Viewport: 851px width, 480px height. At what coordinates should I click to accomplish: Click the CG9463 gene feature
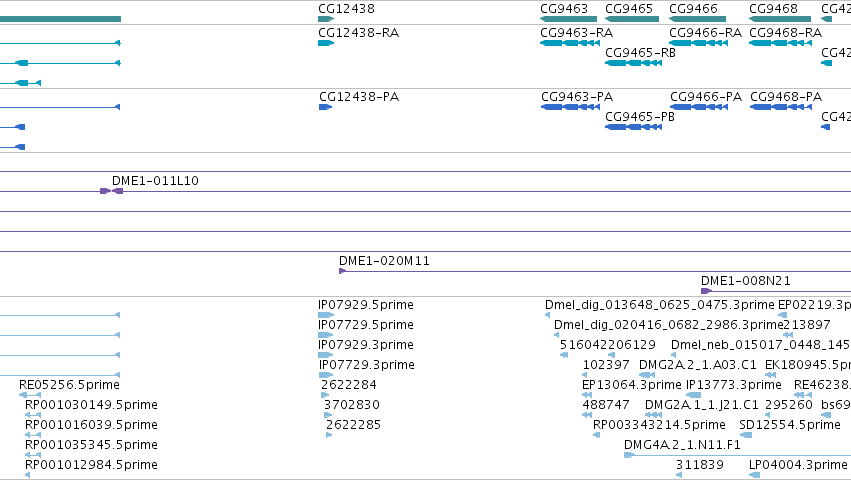[568, 19]
